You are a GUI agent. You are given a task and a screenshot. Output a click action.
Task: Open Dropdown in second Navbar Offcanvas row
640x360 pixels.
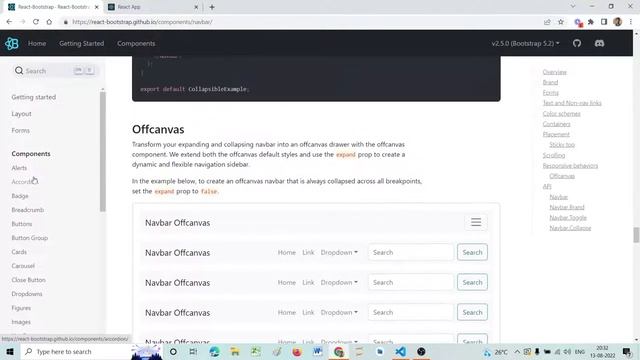339,252
